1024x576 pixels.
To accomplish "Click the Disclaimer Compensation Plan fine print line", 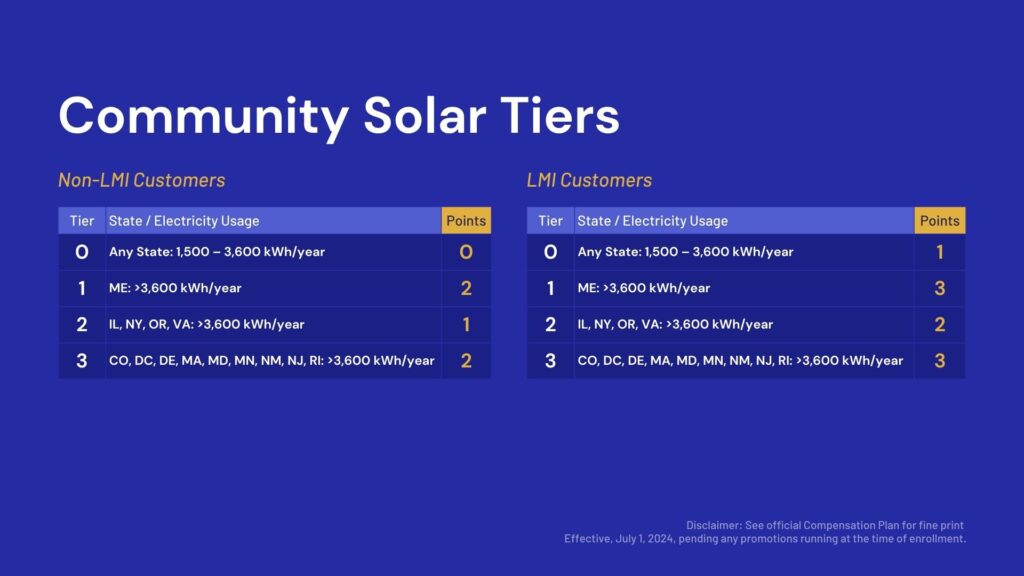I will tap(825, 525).
